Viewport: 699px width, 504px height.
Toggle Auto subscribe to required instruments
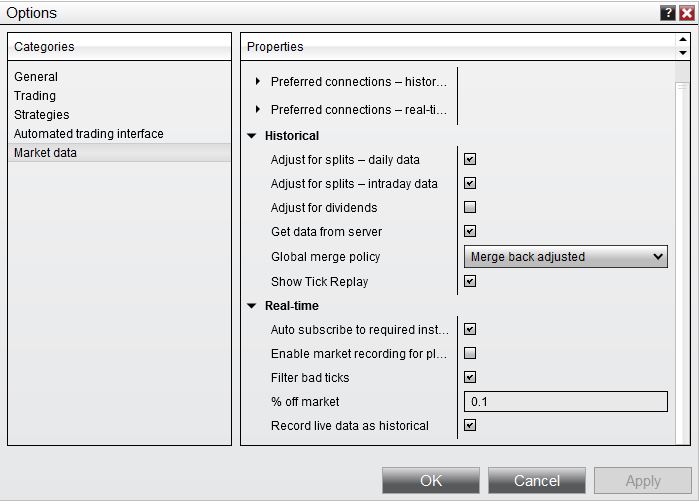click(x=470, y=329)
